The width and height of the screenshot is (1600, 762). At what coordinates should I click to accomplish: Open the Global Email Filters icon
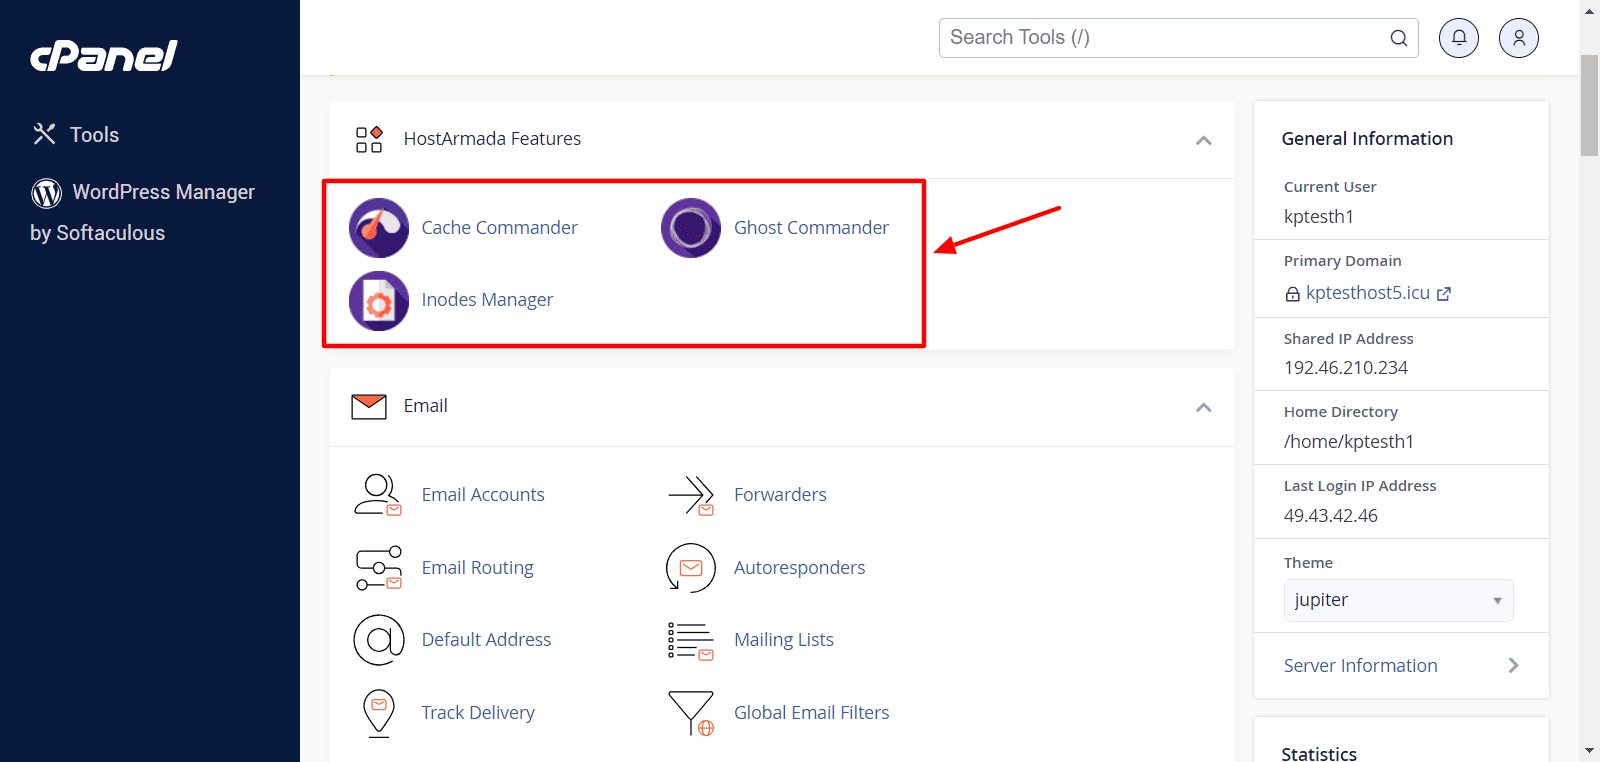pyautogui.click(x=690, y=713)
